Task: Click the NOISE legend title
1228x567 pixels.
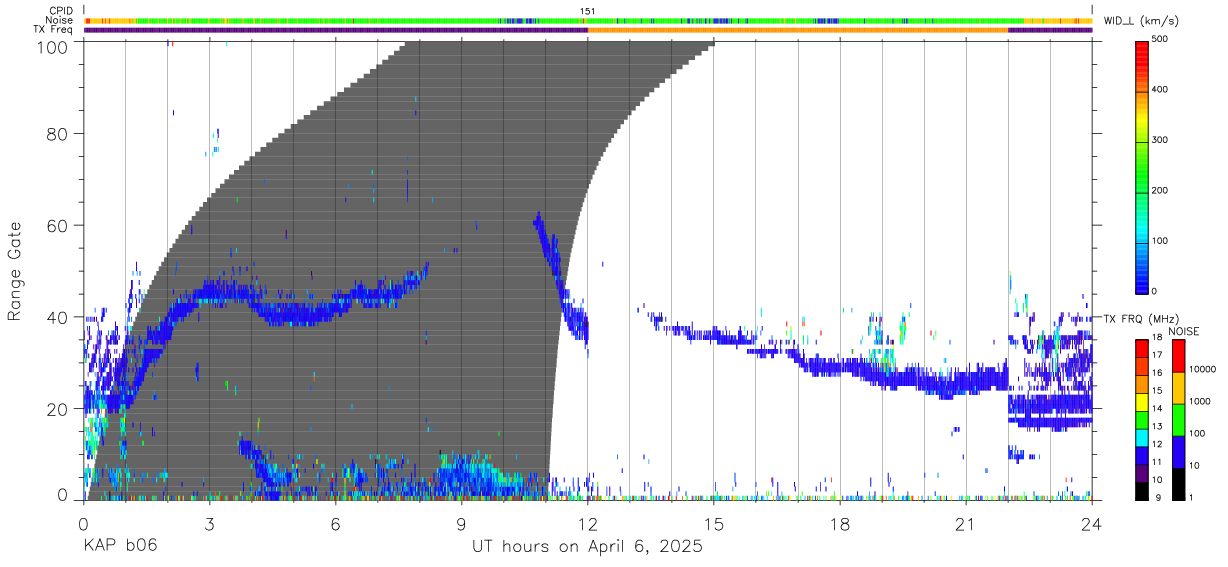Action: 1183,331
